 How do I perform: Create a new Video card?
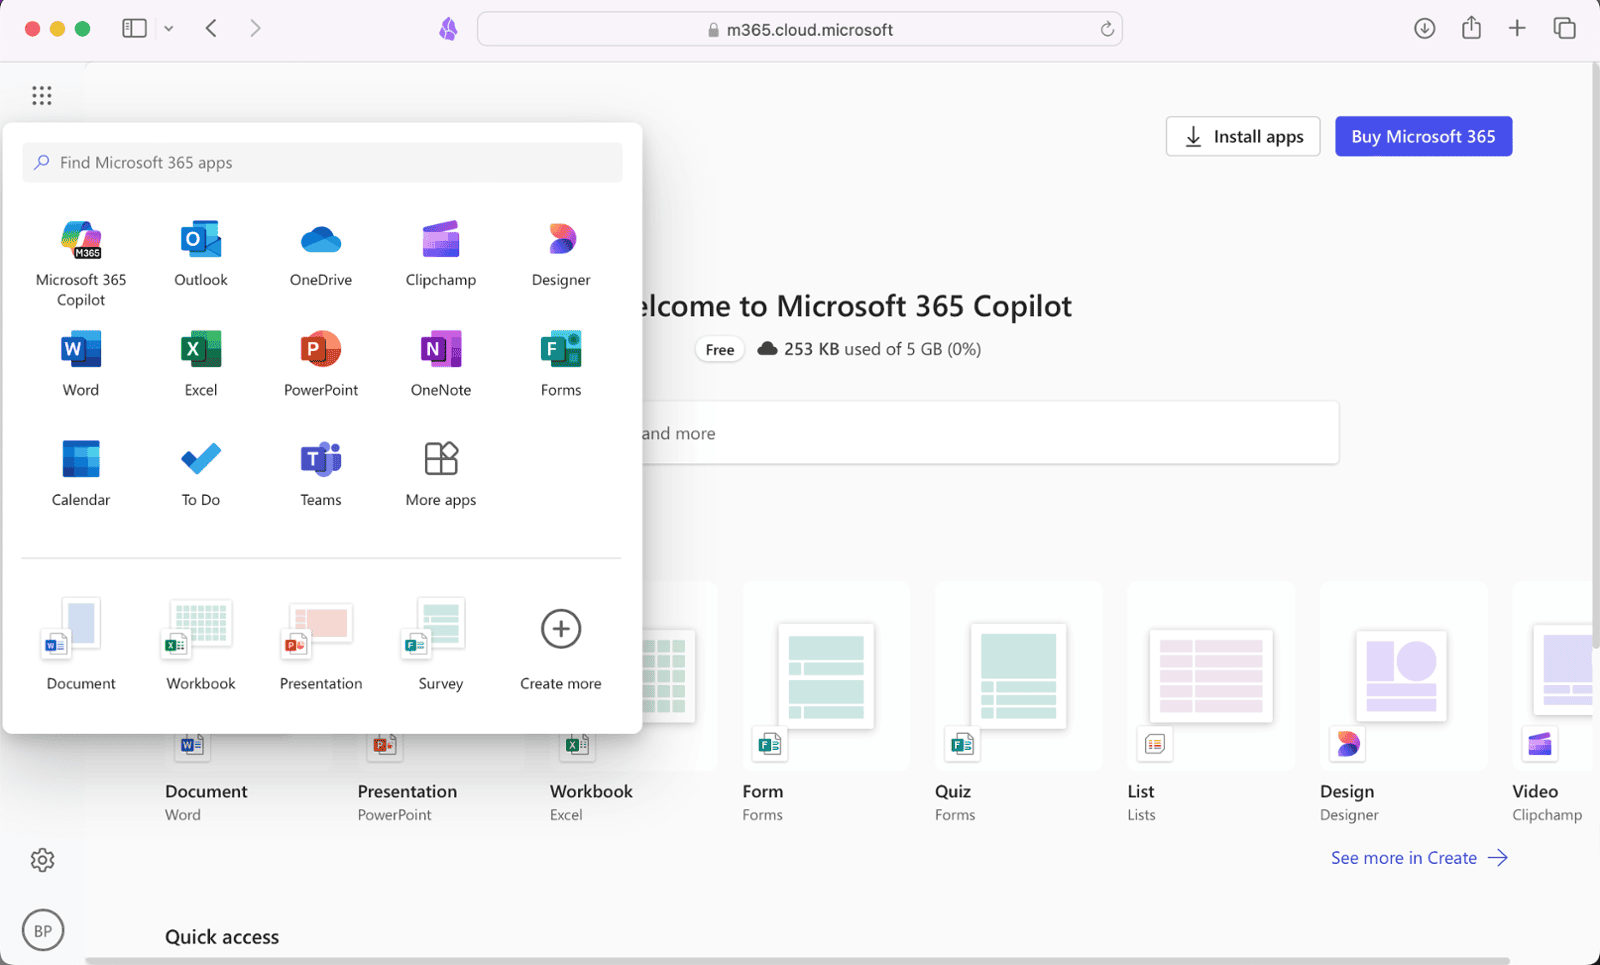coord(1552,702)
